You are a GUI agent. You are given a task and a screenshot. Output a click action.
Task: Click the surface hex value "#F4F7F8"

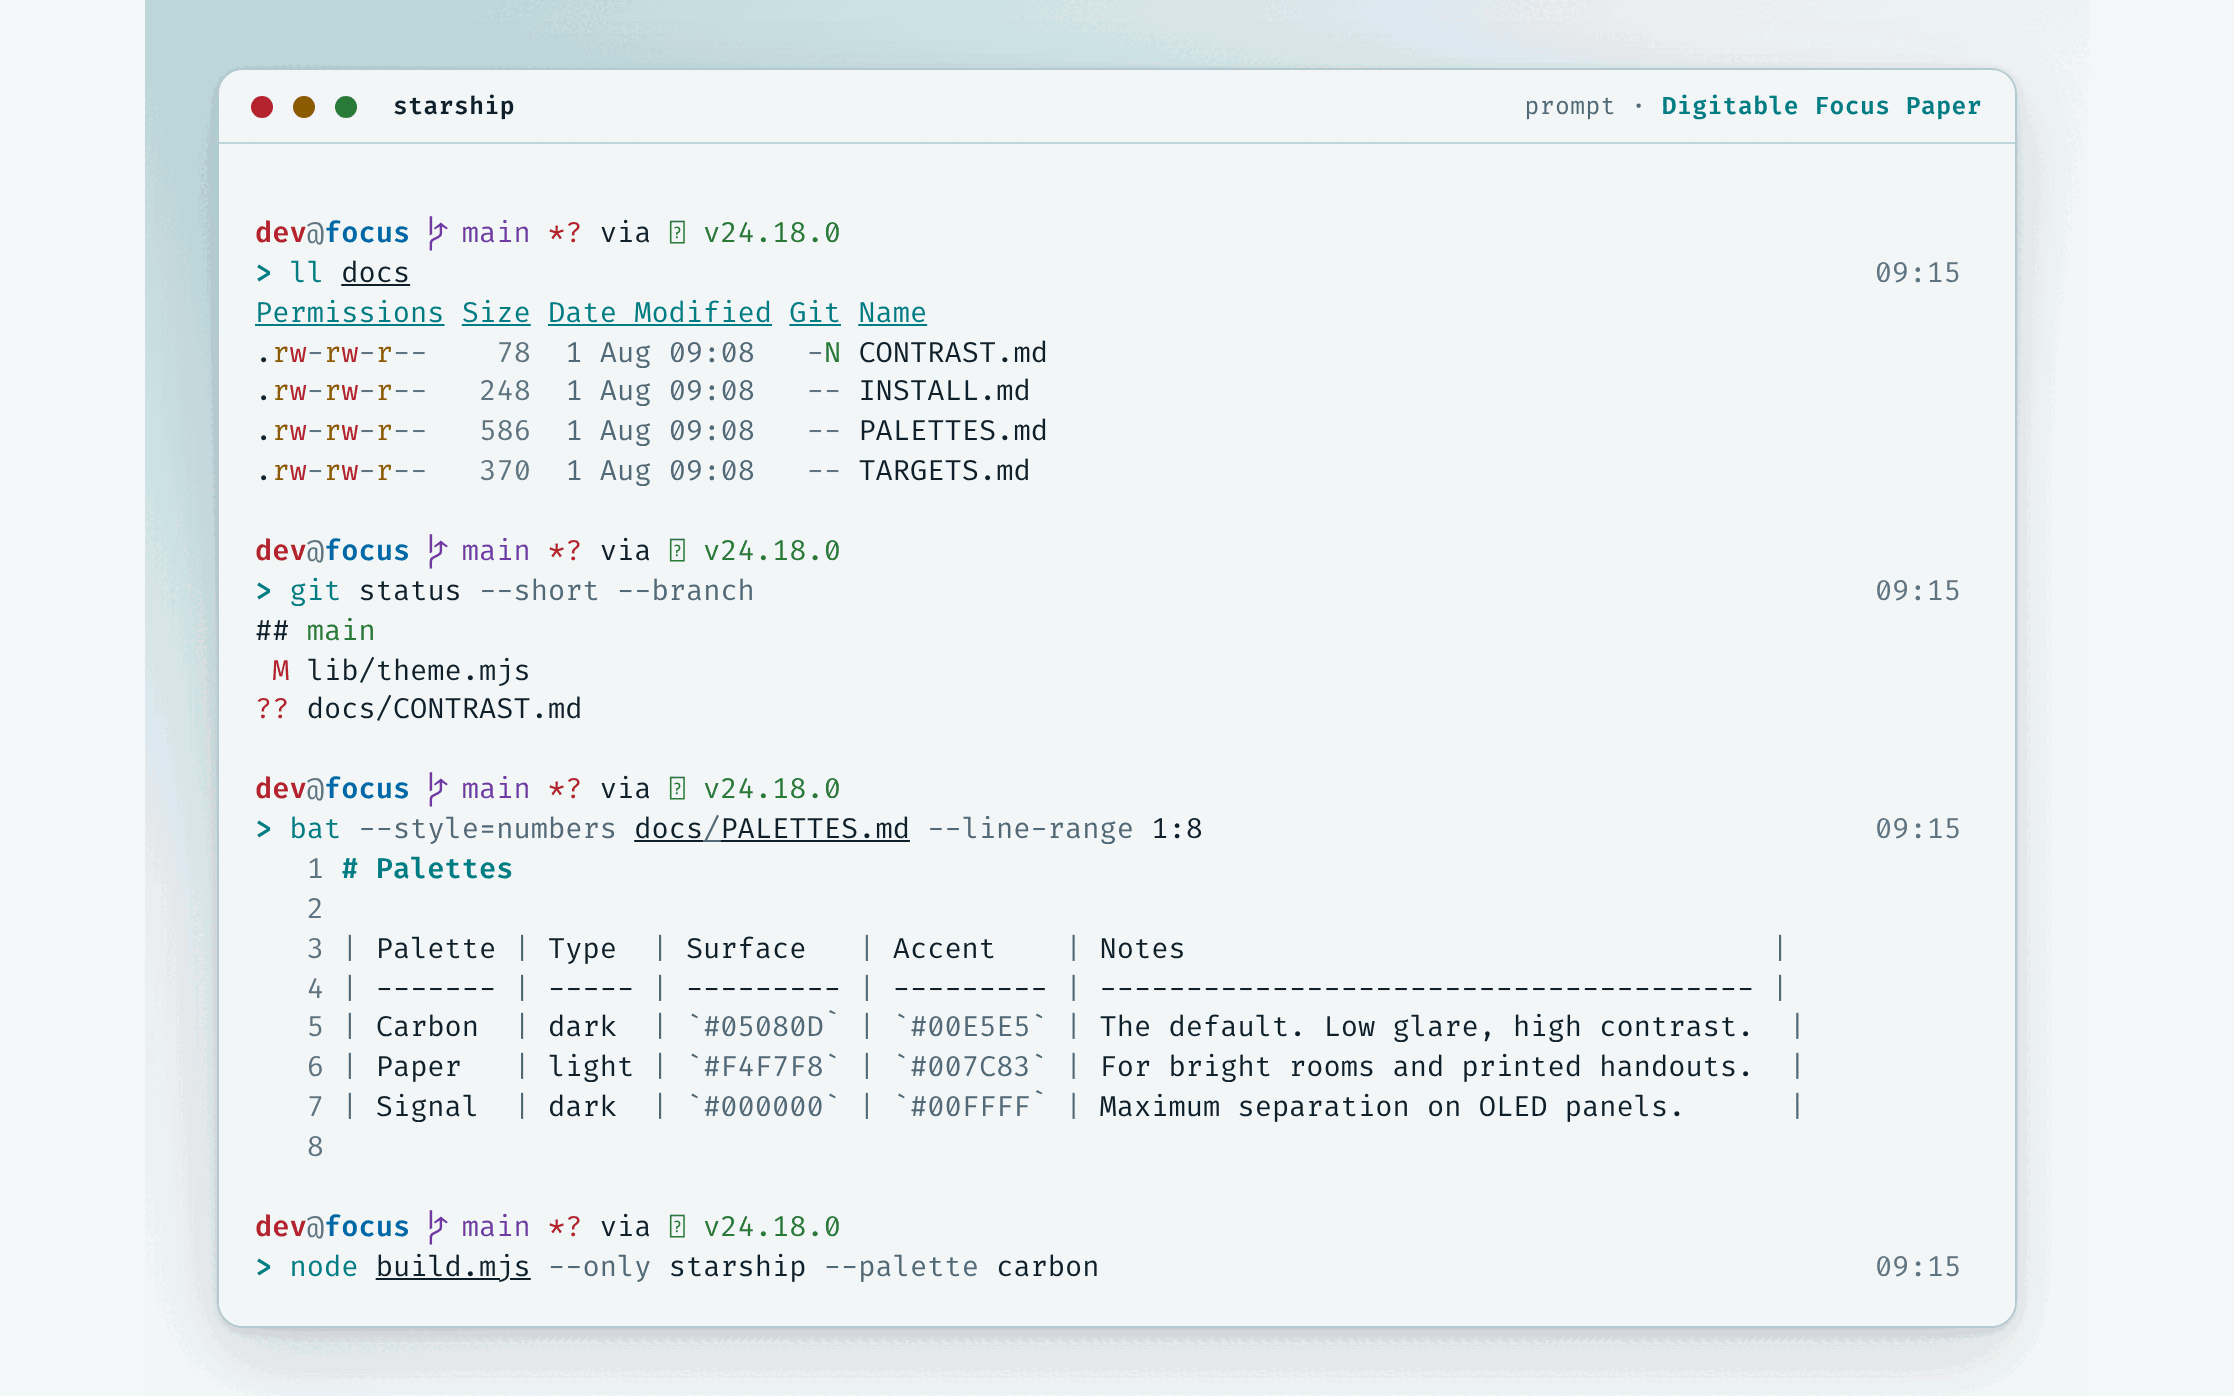(x=763, y=1067)
